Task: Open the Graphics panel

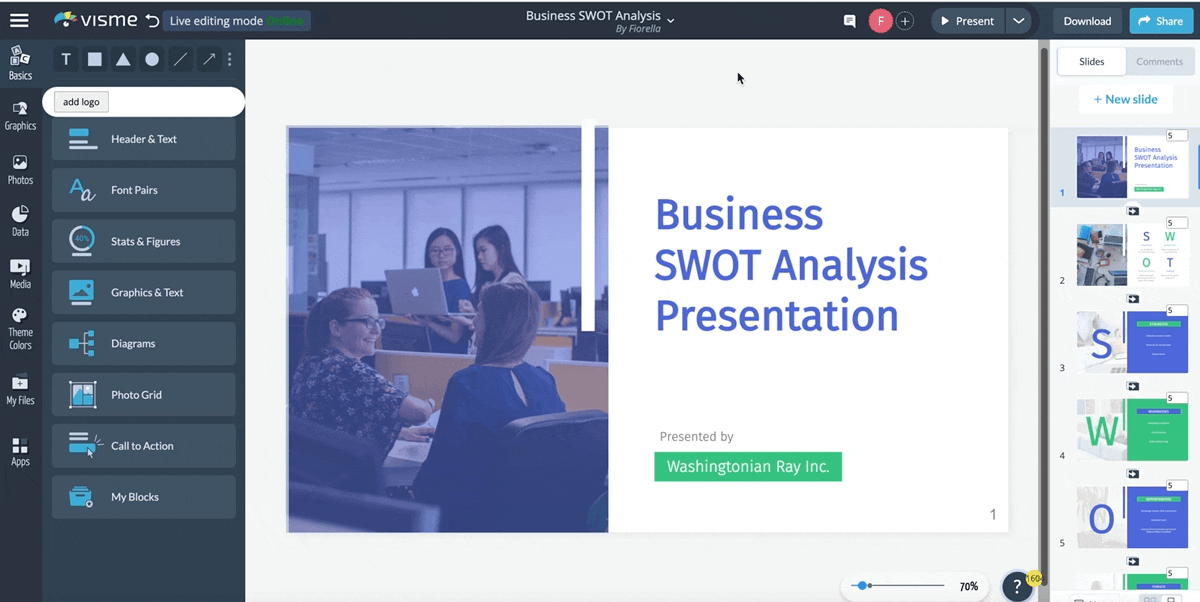Action: (x=20, y=113)
